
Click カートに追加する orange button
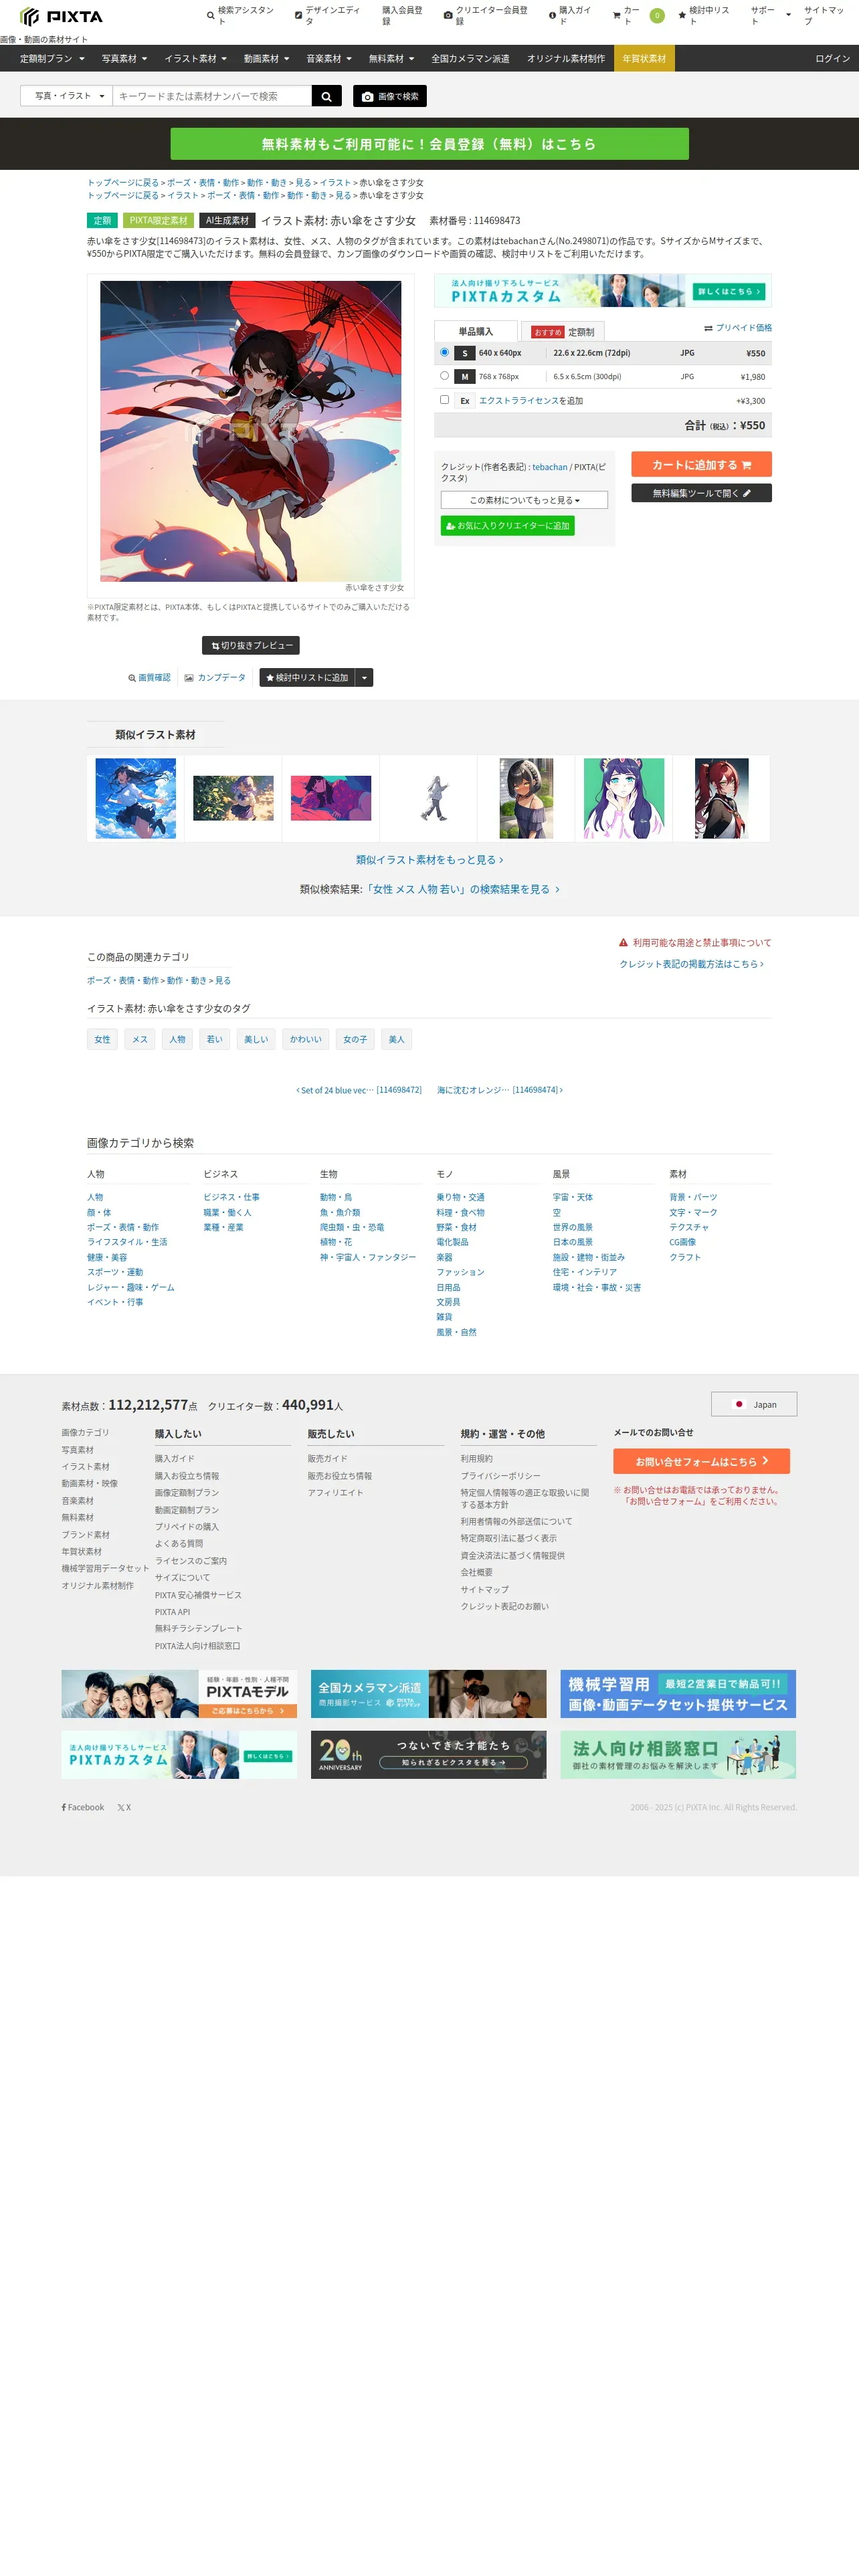pyautogui.click(x=701, y=465)
